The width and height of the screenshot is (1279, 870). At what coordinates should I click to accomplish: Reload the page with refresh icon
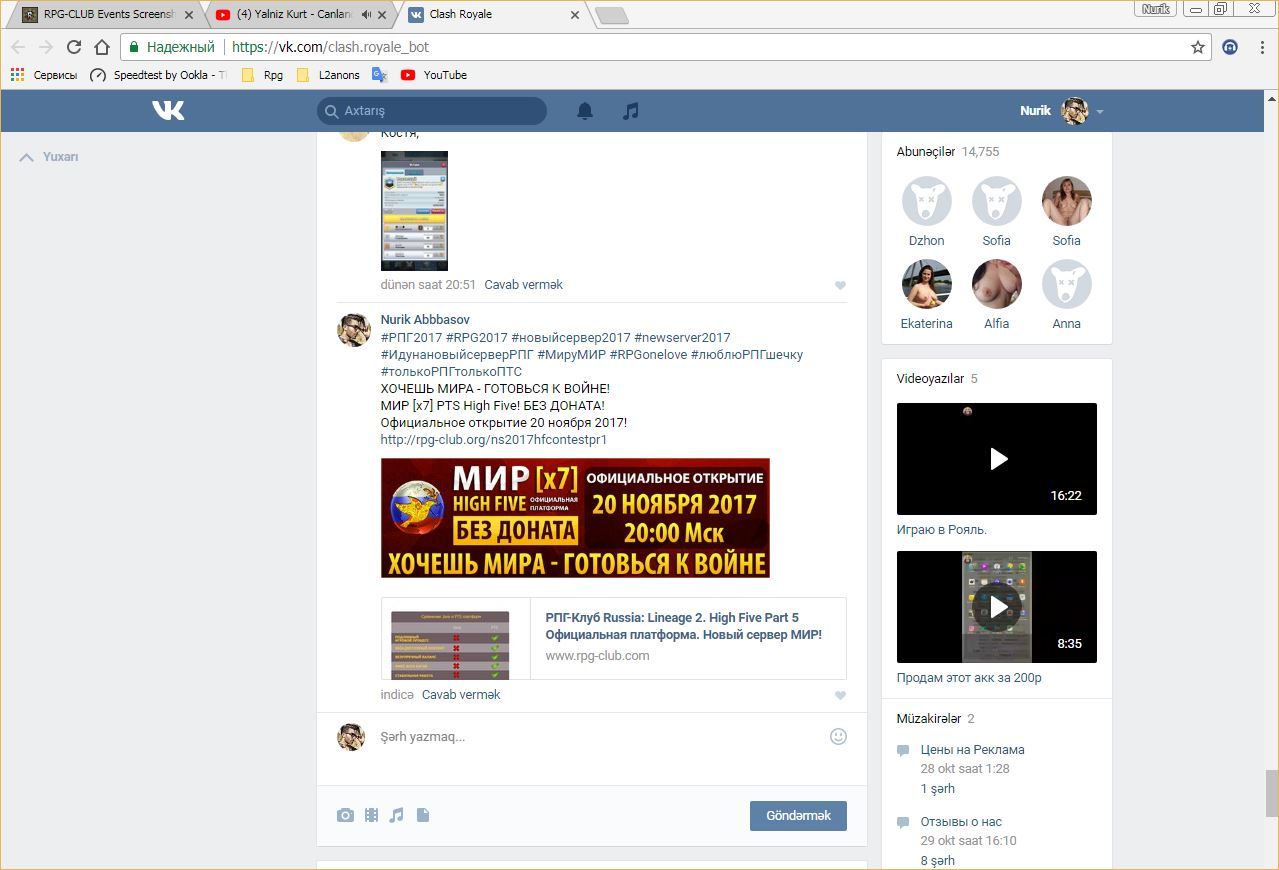74,47
